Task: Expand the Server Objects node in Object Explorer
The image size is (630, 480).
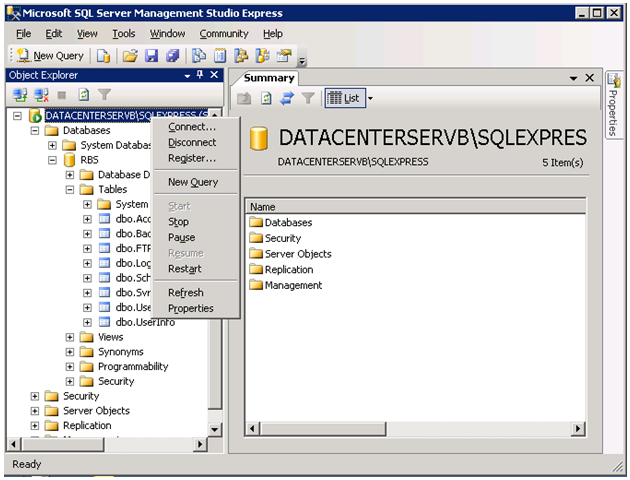Action: pyautogui.click(x=36, y=411)
